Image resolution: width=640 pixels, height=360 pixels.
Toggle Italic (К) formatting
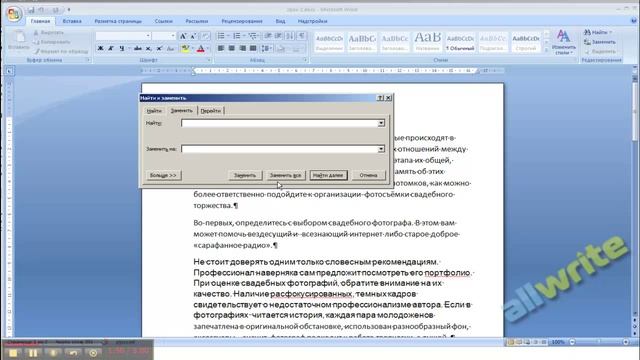click(x=111, y=49)
